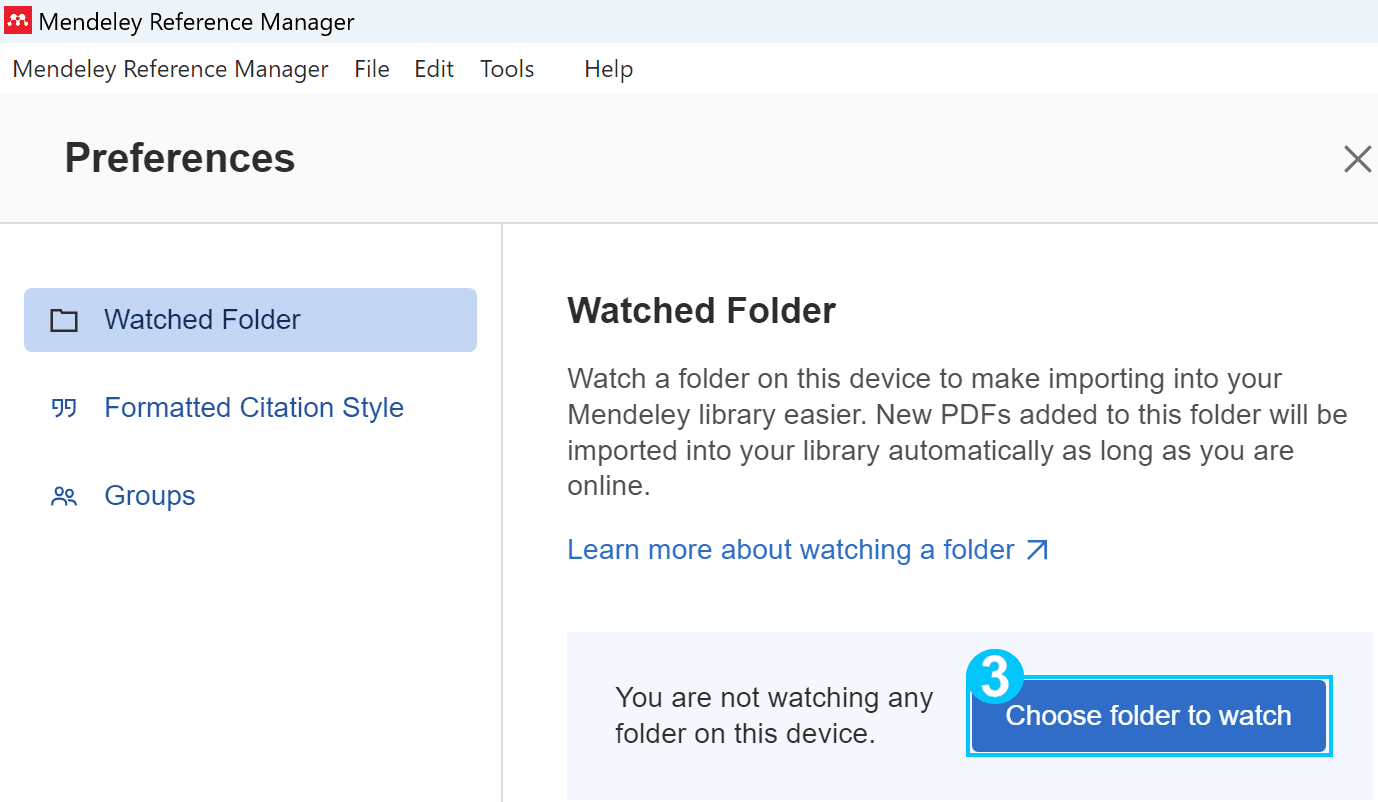Click the Mendeley logo in the title bar

tap(18, 21)
